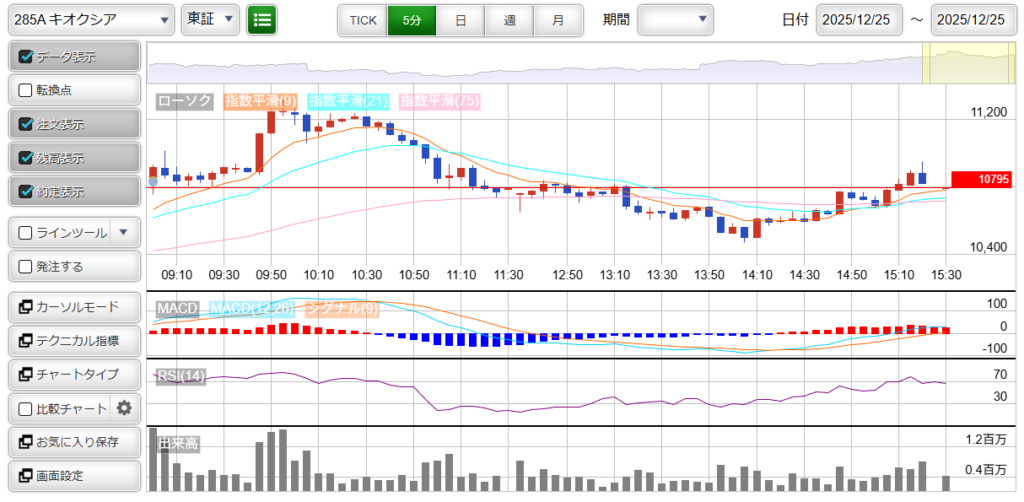Viewport: 1024px width, 502px height.
Task: Toggle the 発注する checkbox
Action: tap(27, 267)
